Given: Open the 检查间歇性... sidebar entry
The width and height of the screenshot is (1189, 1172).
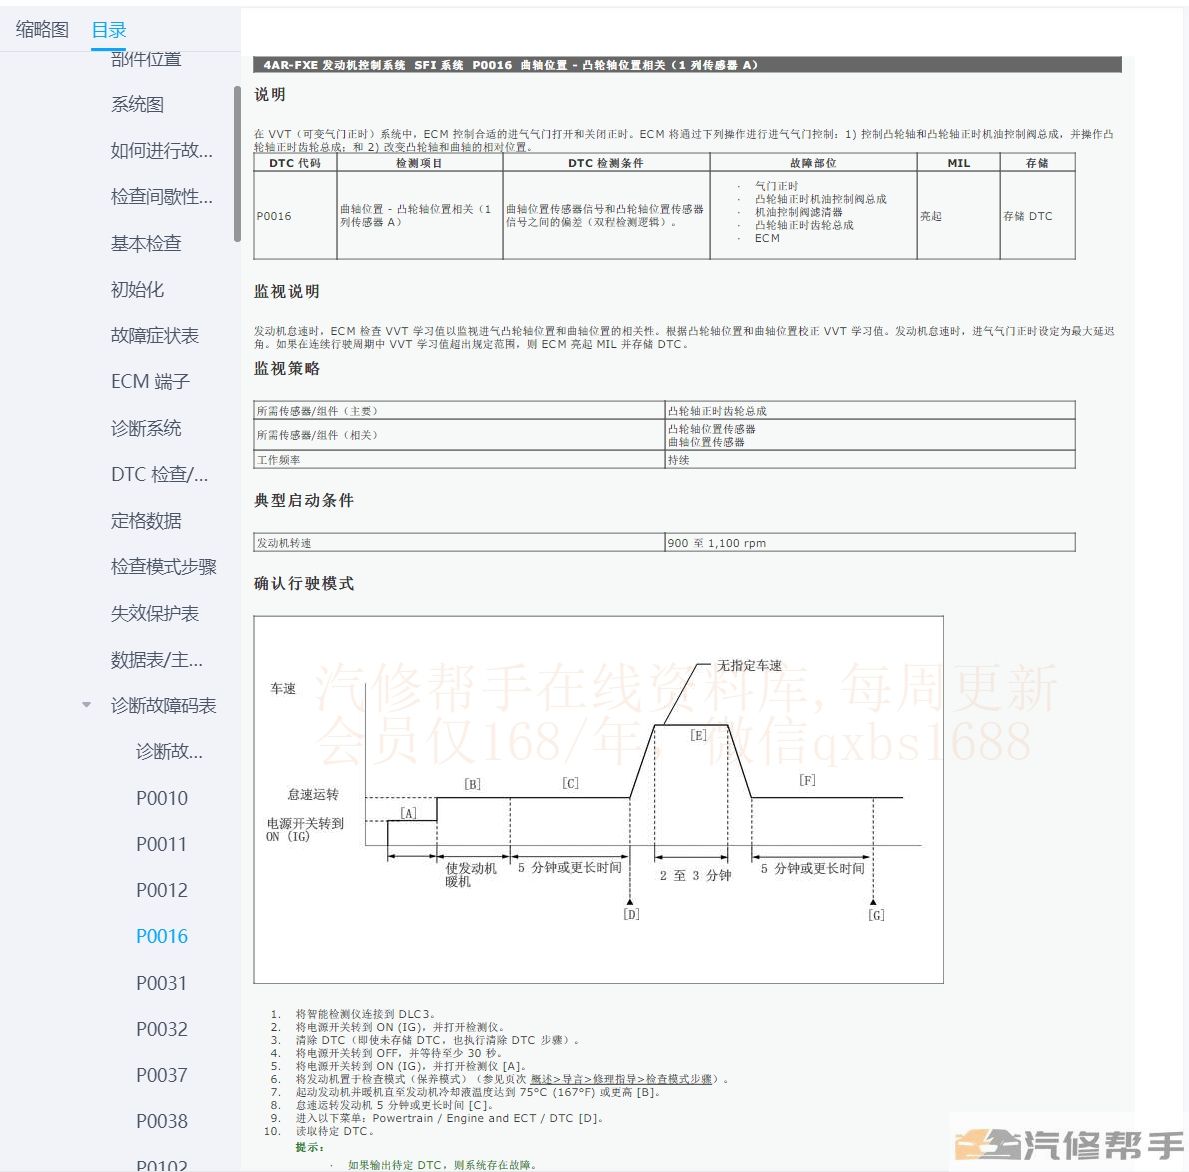Looking at the screenshot, I should pyautogui.click(x=162, y=197).
